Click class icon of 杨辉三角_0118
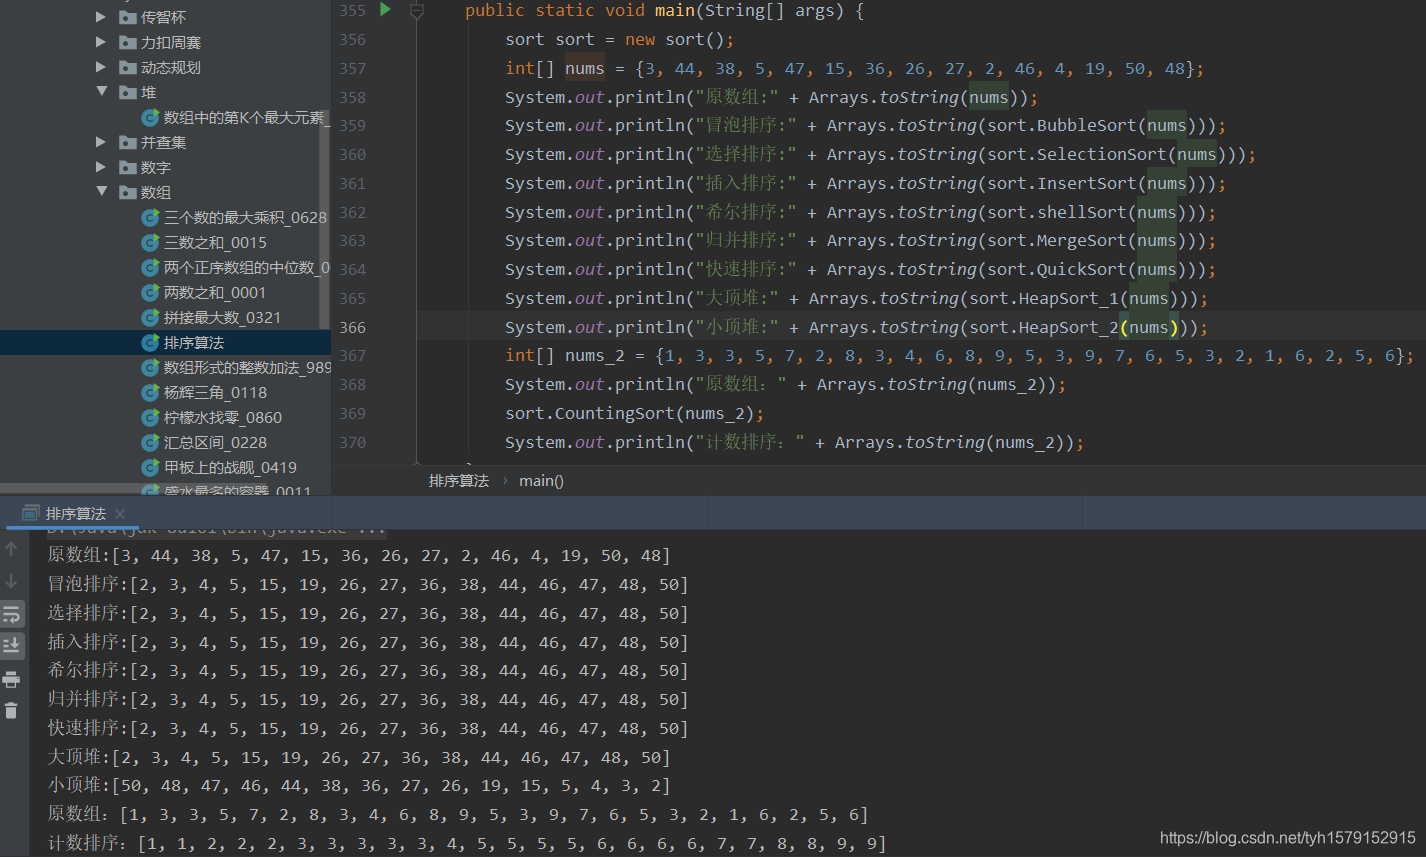This screenshot has width=1426, height=857. pos(150,392)
